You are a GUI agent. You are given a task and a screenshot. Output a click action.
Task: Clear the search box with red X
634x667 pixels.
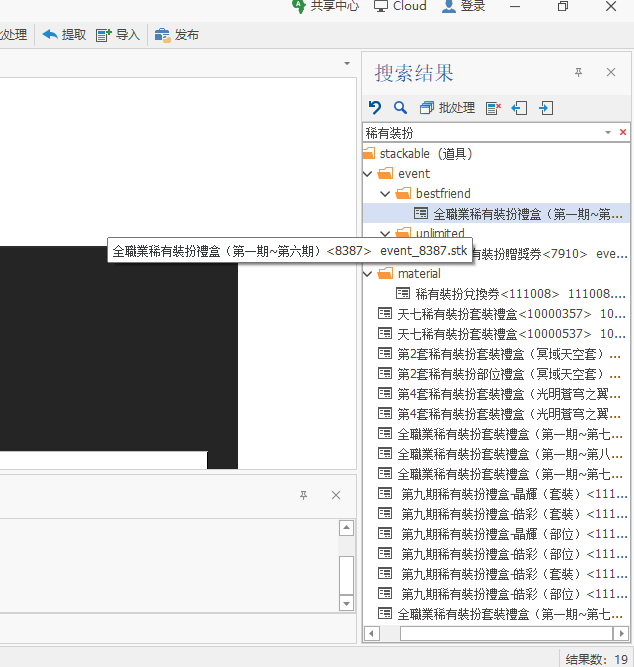pyautogui.click(x=622, y=132)
